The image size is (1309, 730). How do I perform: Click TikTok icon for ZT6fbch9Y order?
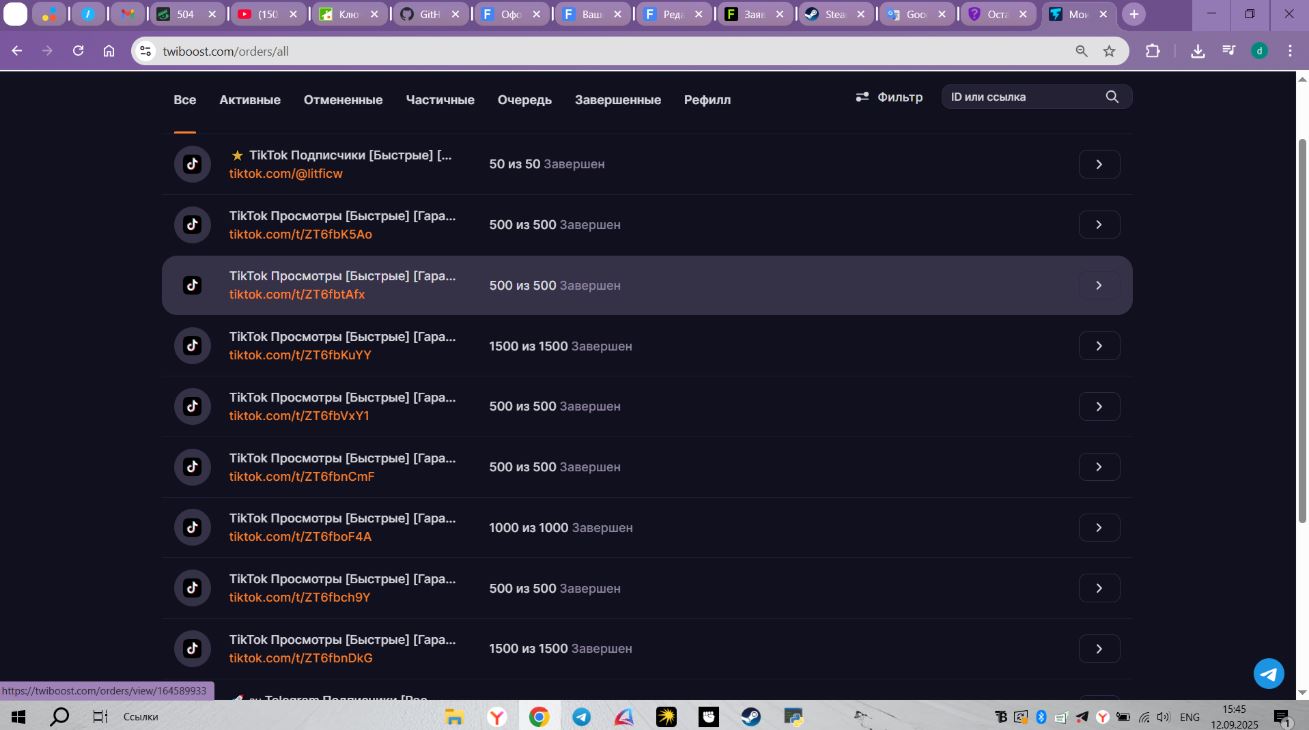pyautogui.click(x=193, y=588)
